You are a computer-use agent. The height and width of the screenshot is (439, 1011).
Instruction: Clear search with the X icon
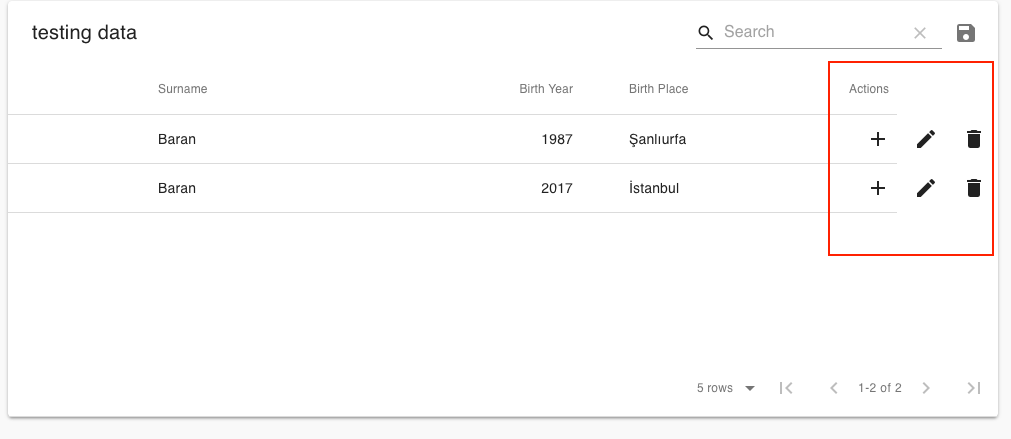(920, 33)
